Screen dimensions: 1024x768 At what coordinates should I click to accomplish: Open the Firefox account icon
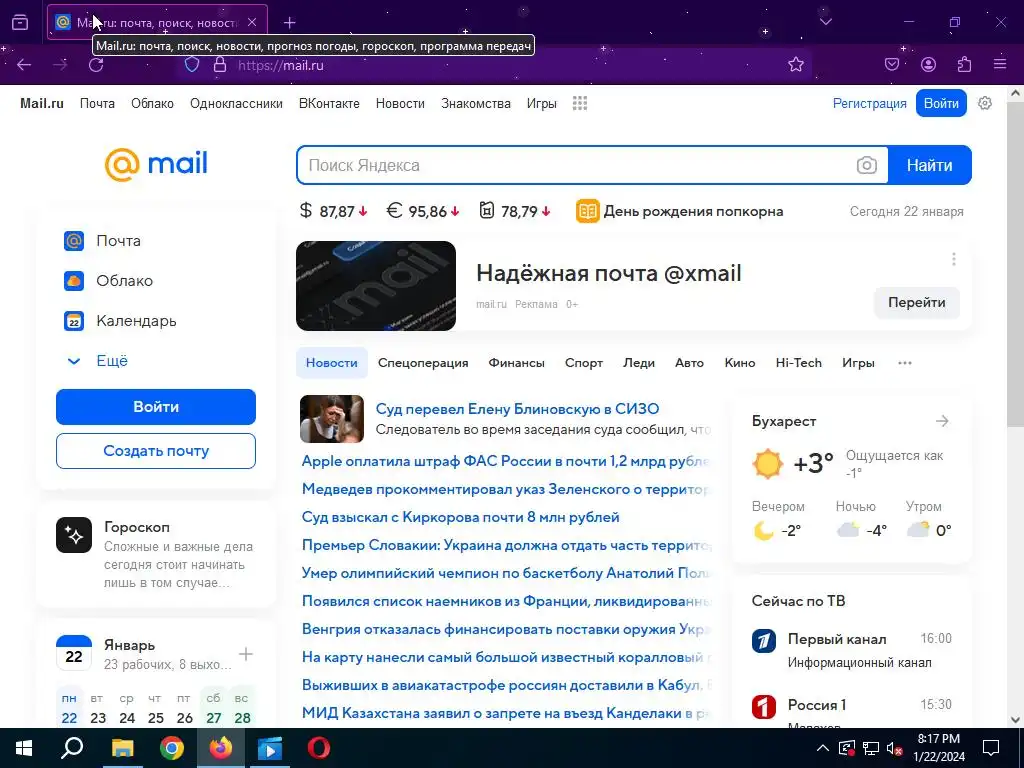(928, 65)
